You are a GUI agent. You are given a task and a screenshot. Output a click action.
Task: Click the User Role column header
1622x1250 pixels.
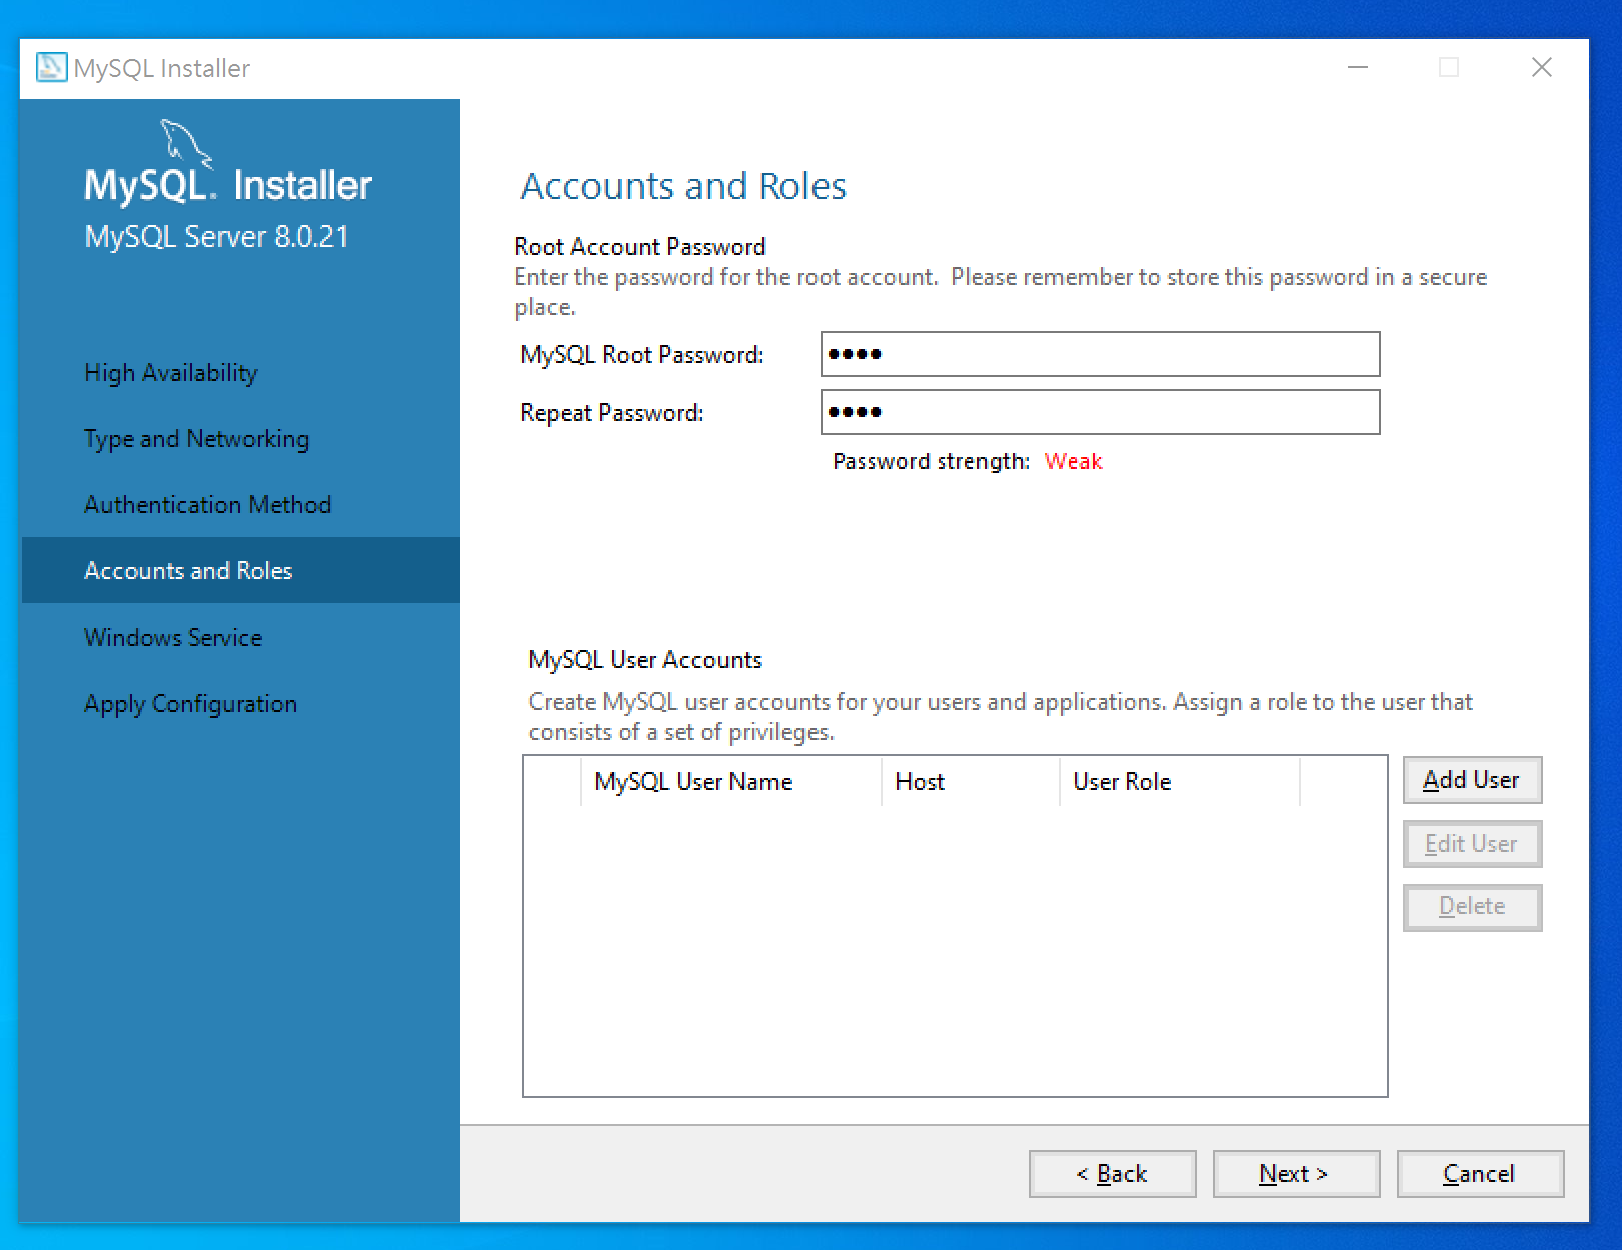[1180, 782]
